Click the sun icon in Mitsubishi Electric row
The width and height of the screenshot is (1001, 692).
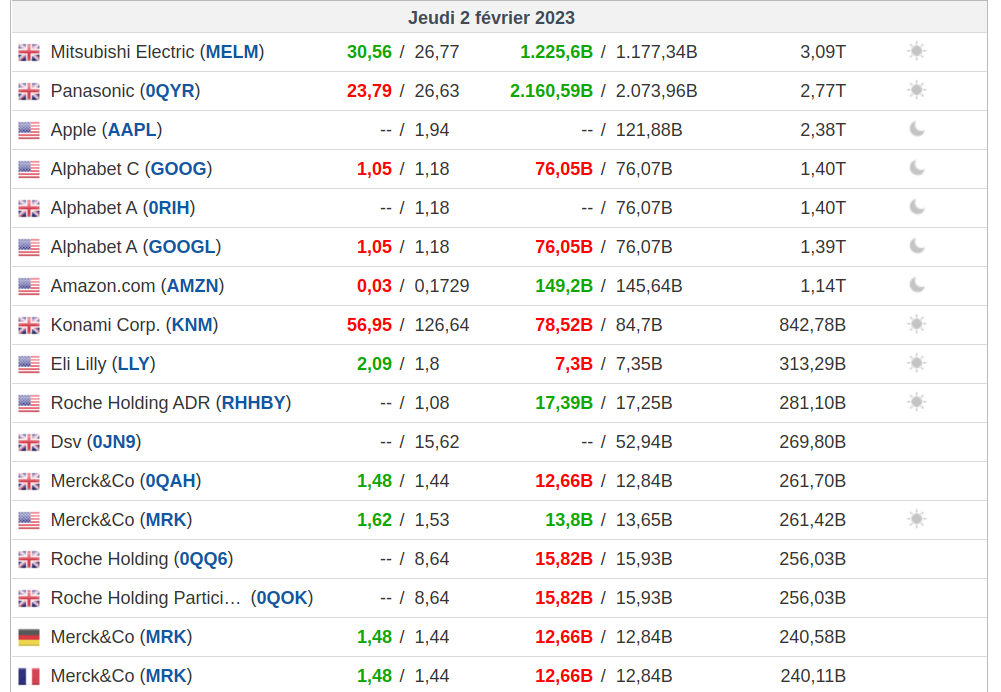tap(917, 51)
